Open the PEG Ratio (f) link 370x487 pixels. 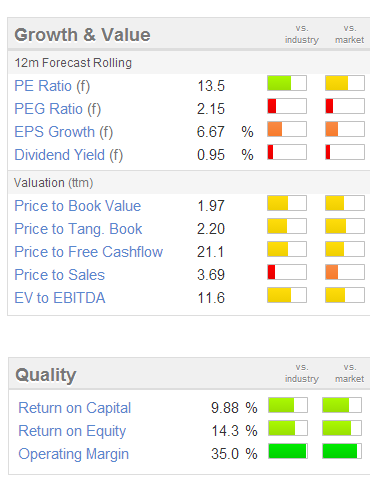coord(58,109)
